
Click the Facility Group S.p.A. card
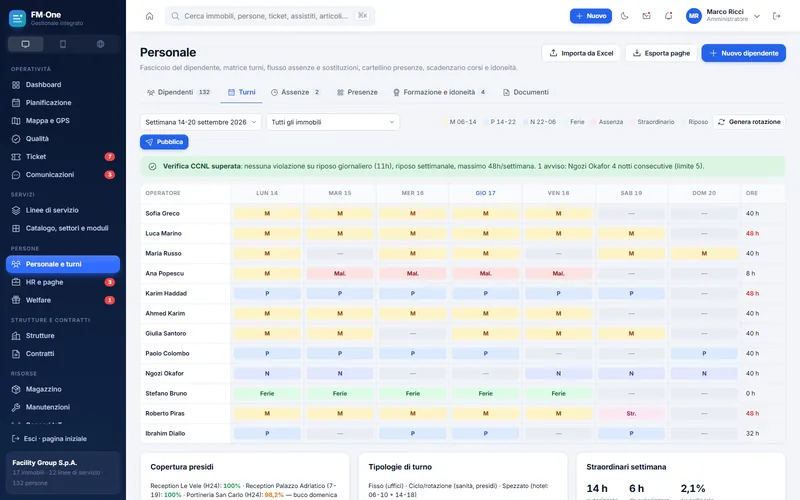tap(63, 472)
